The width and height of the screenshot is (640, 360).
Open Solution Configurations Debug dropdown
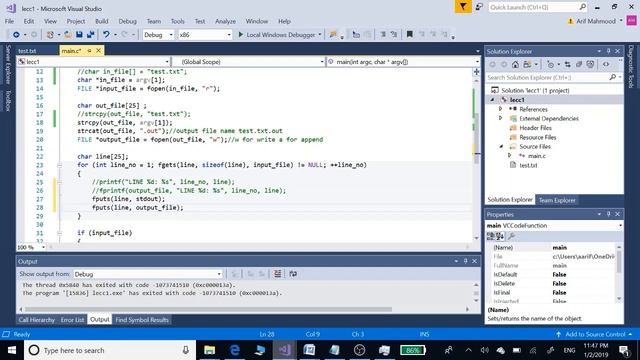[x=158, y=35]
